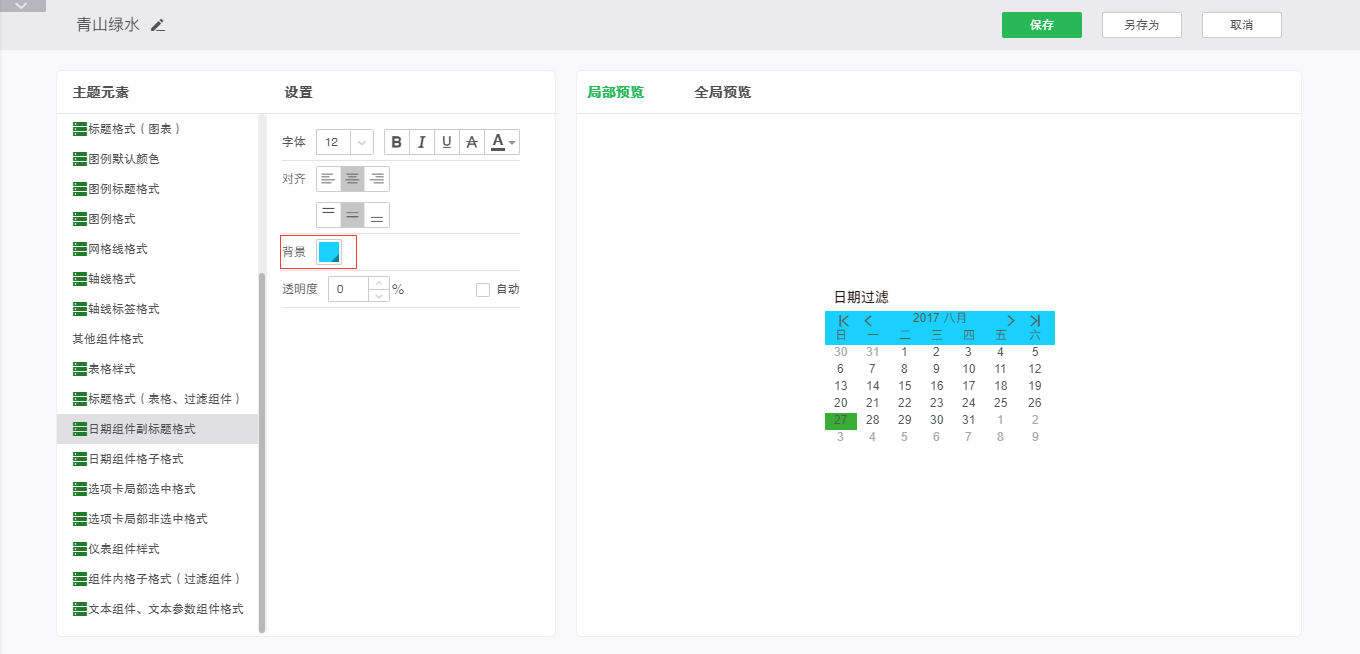Enable the 自动 checkbox
Viewport: 1360px width, 654px height.
point(483,290)
